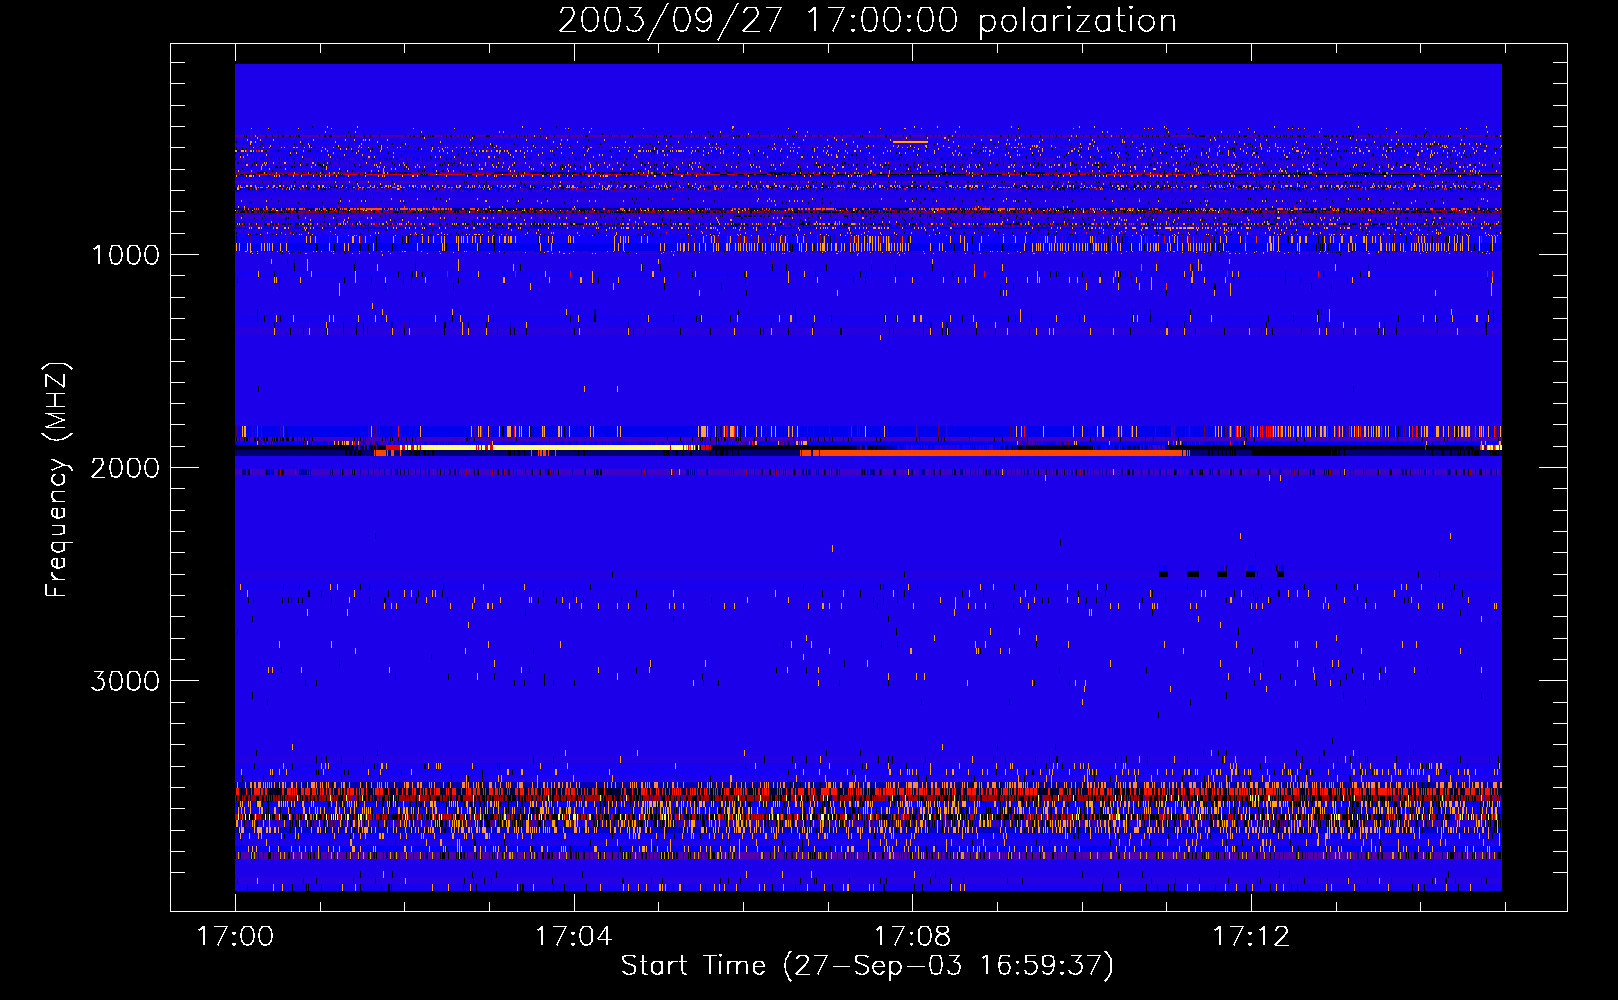Click the 1000 frequency axis label
Screen dimensions: 1618x1000
pyautogui.click(x=126, y=255)
